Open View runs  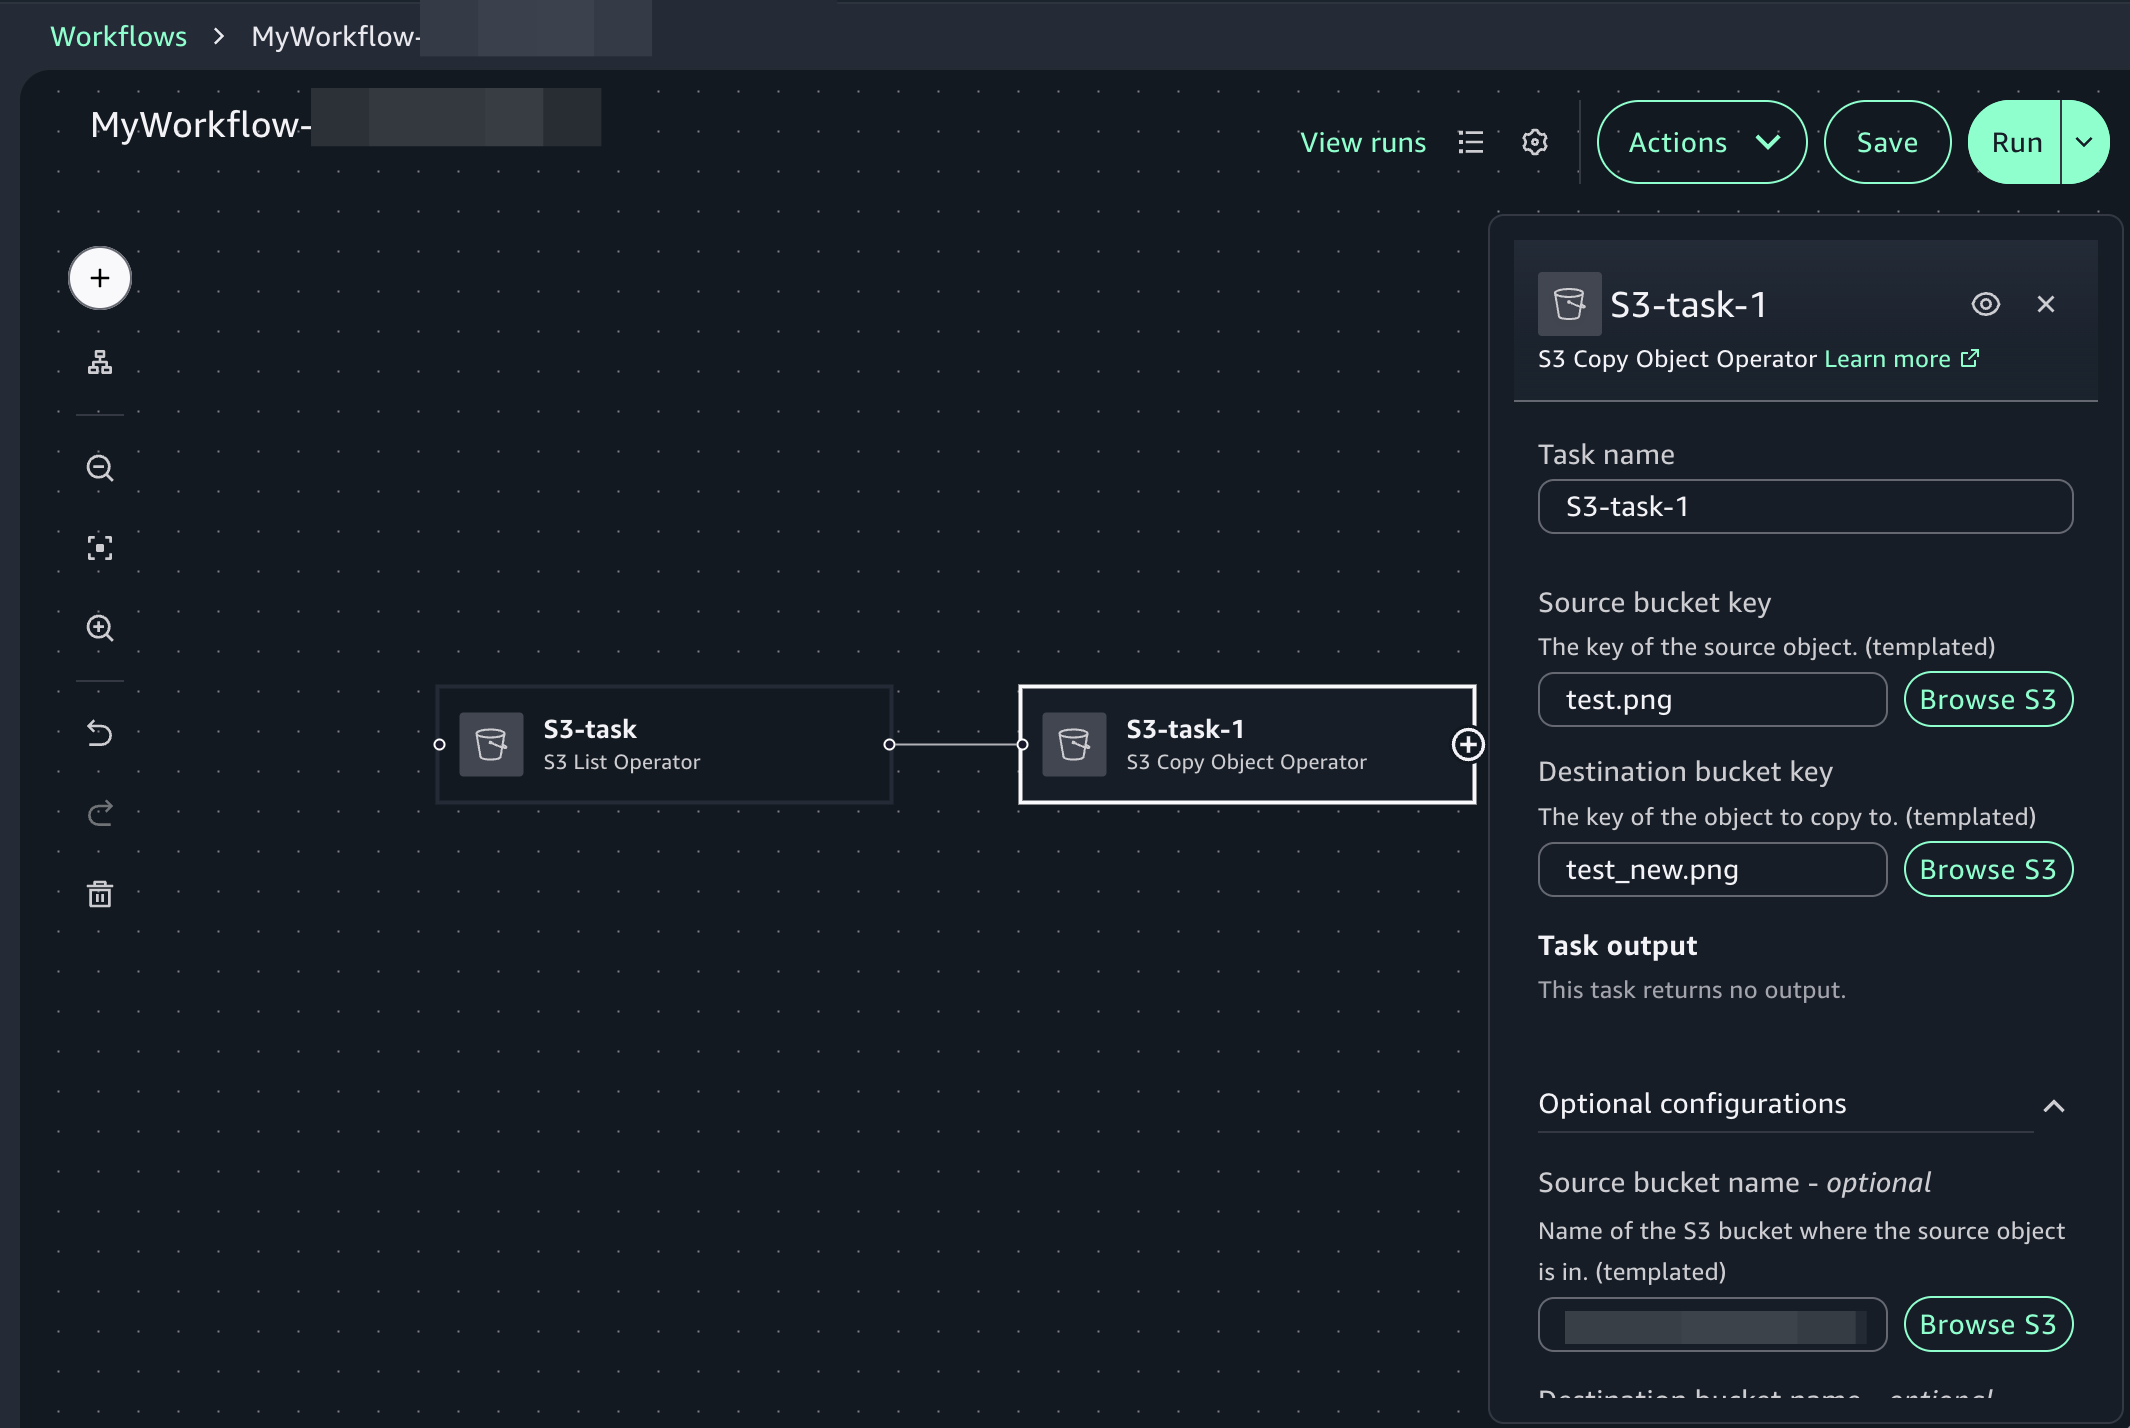(1364, 142)
